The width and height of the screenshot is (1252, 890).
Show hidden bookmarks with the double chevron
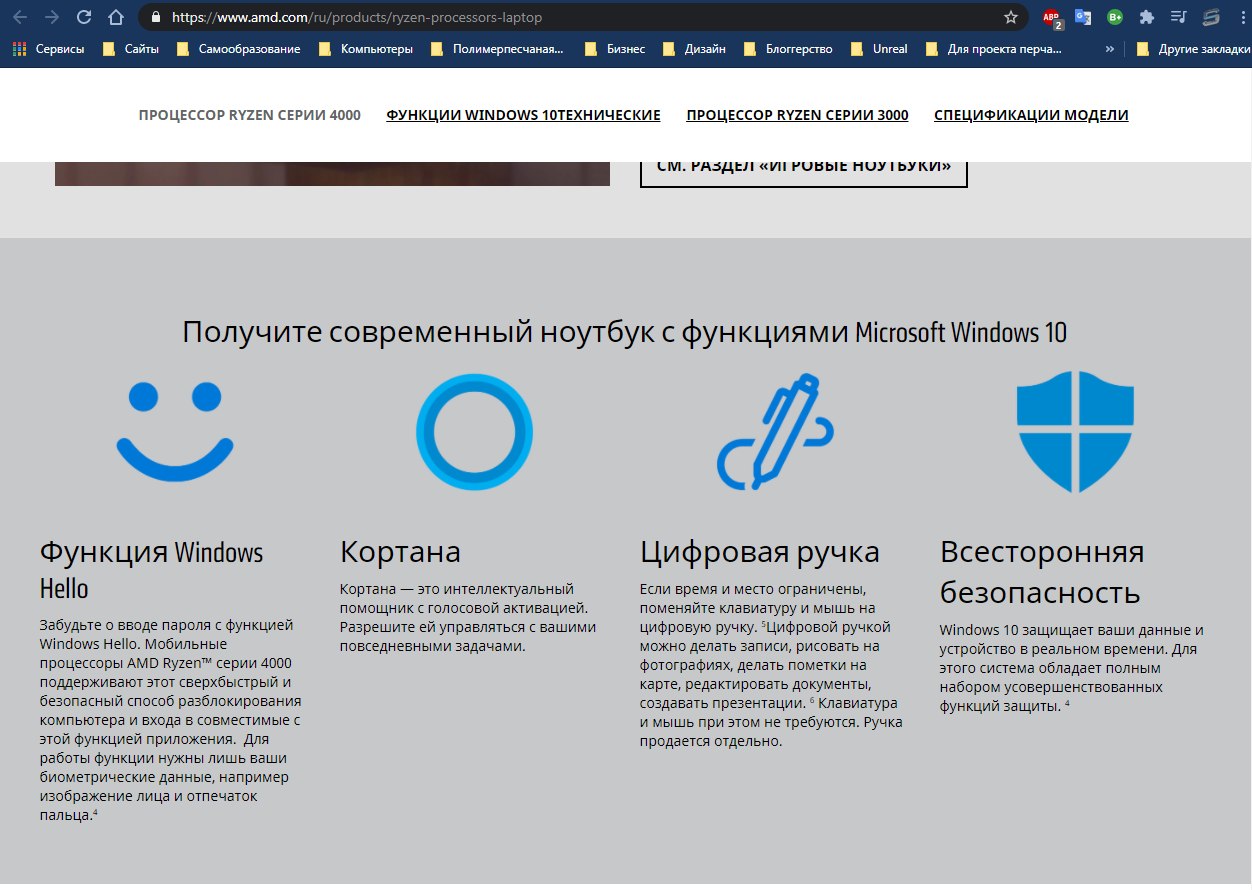click(1109, 49)
